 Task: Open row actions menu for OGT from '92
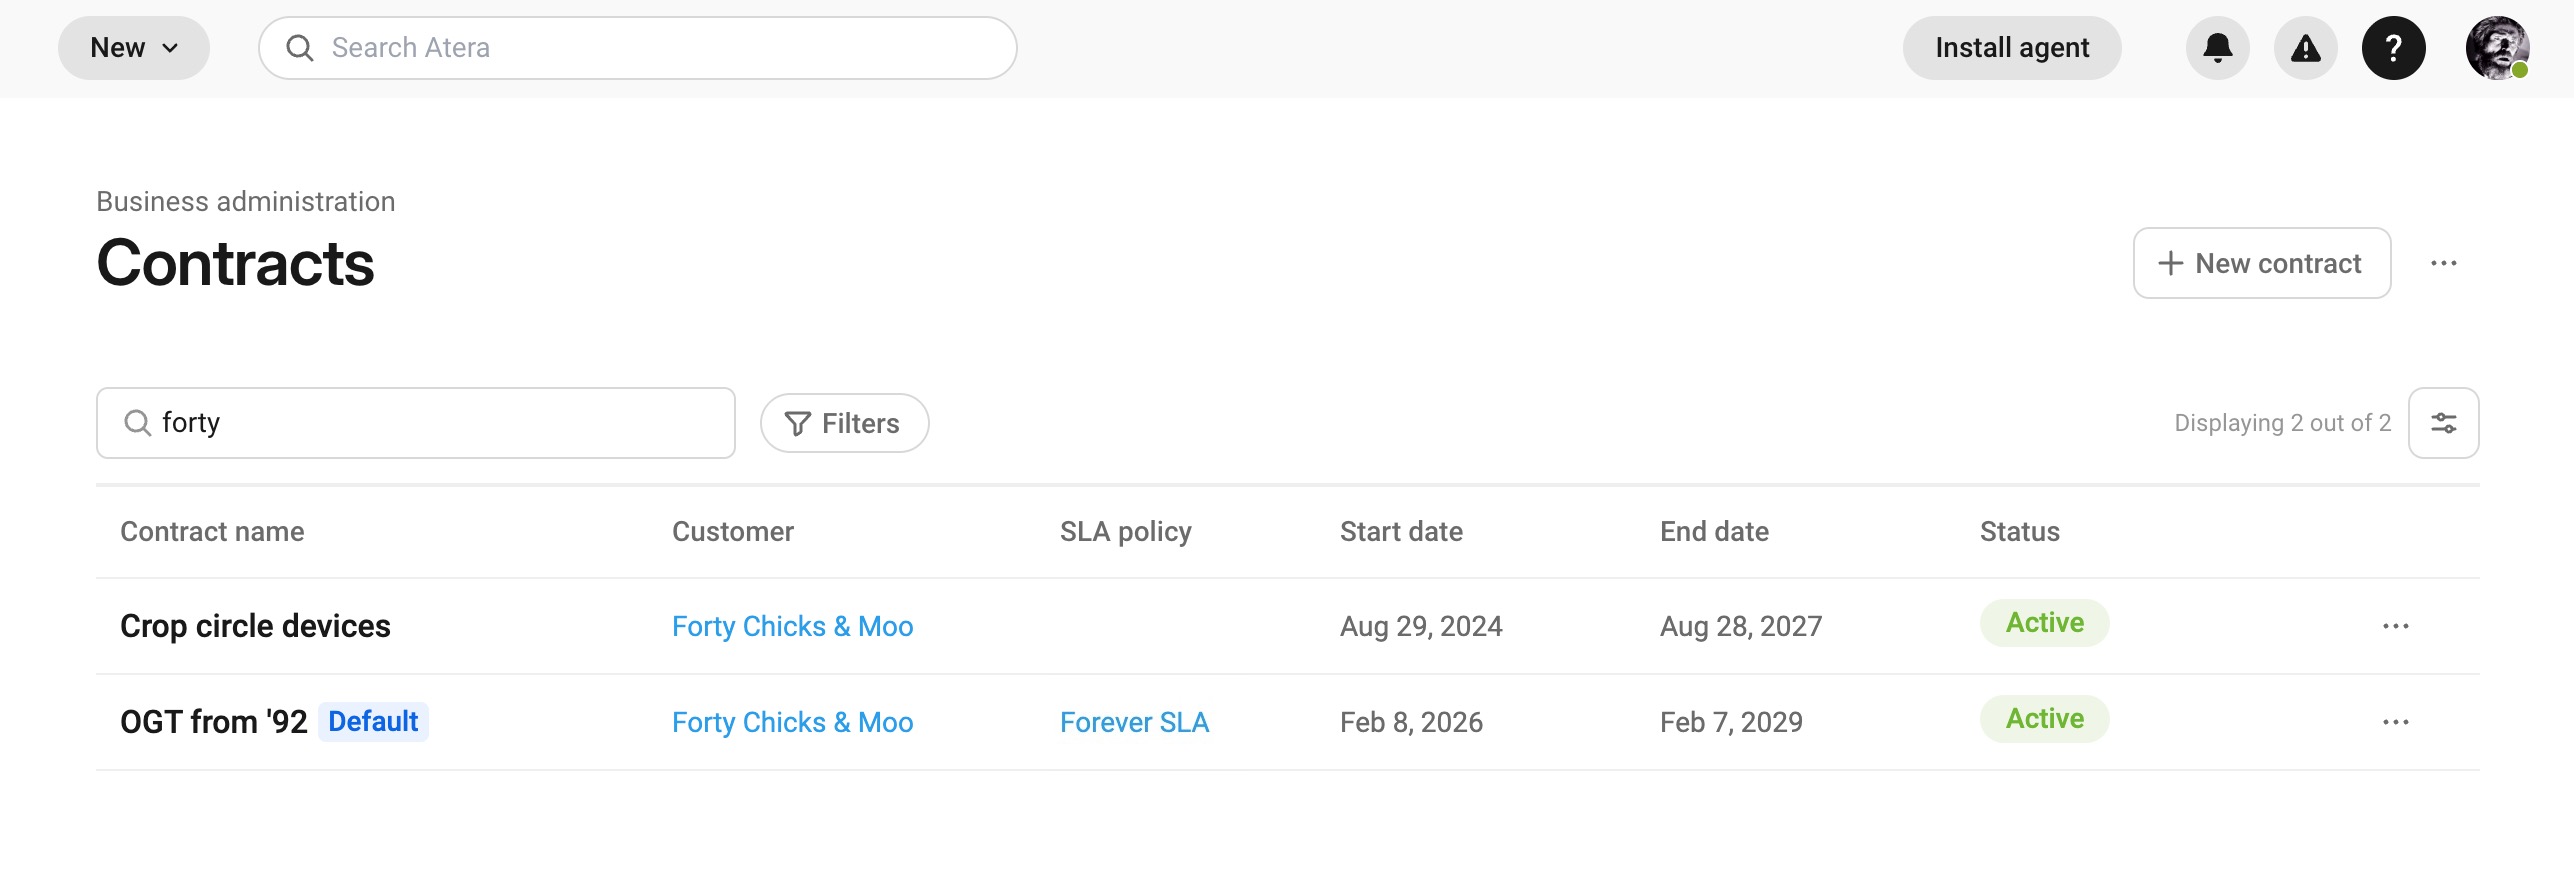tap(2396, 722)
